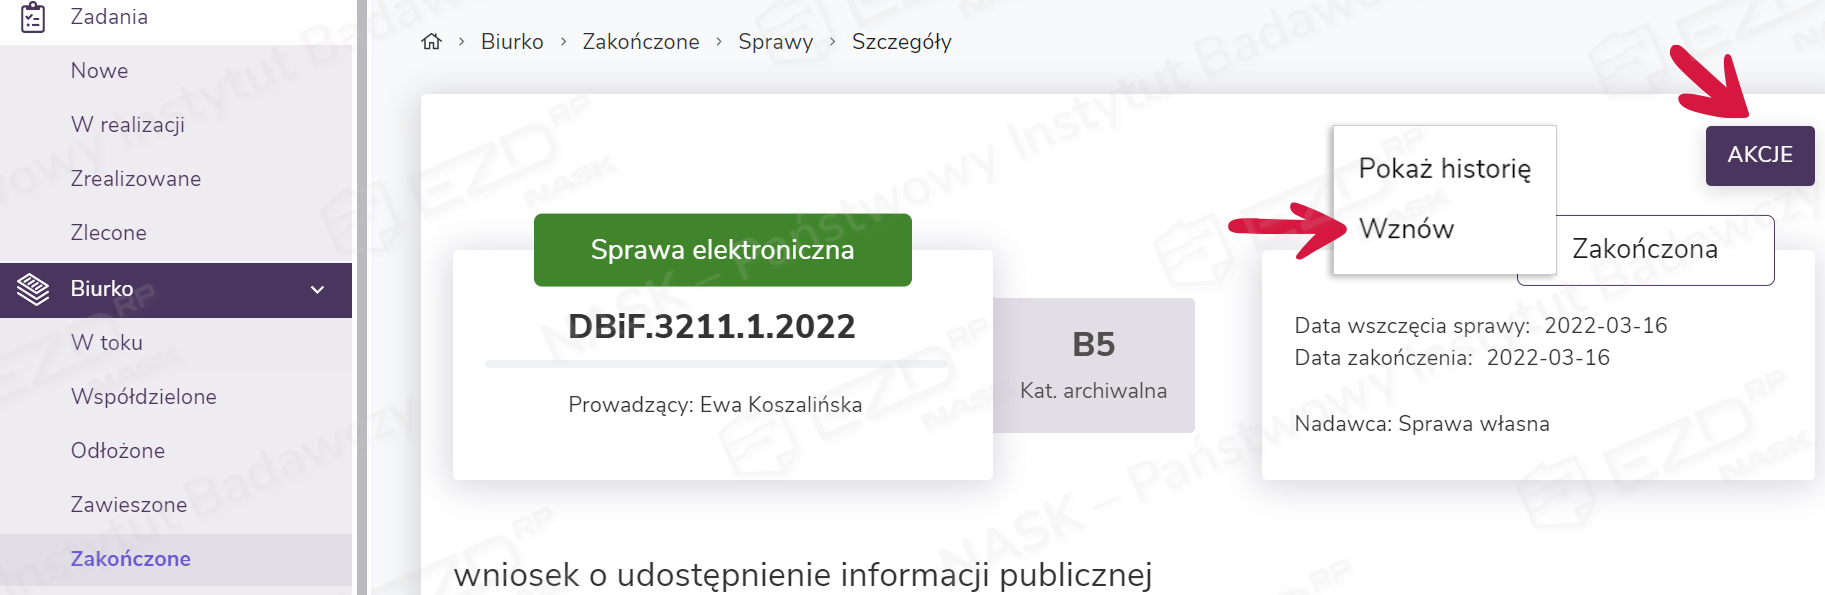Viewport: 1825px width, 595px height.
Task: Open the AKCJE actions menu
Action: (x=1760, y=155)
